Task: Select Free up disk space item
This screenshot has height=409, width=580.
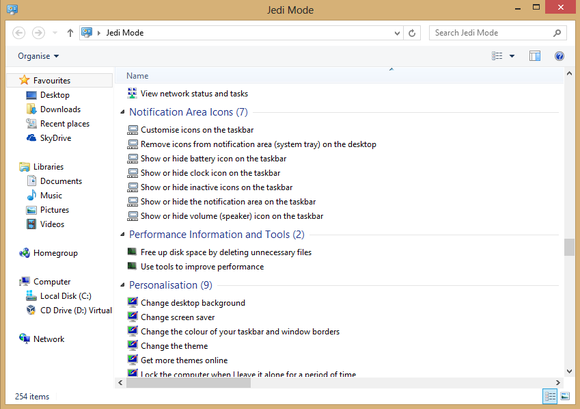Action: coord(219,252)
